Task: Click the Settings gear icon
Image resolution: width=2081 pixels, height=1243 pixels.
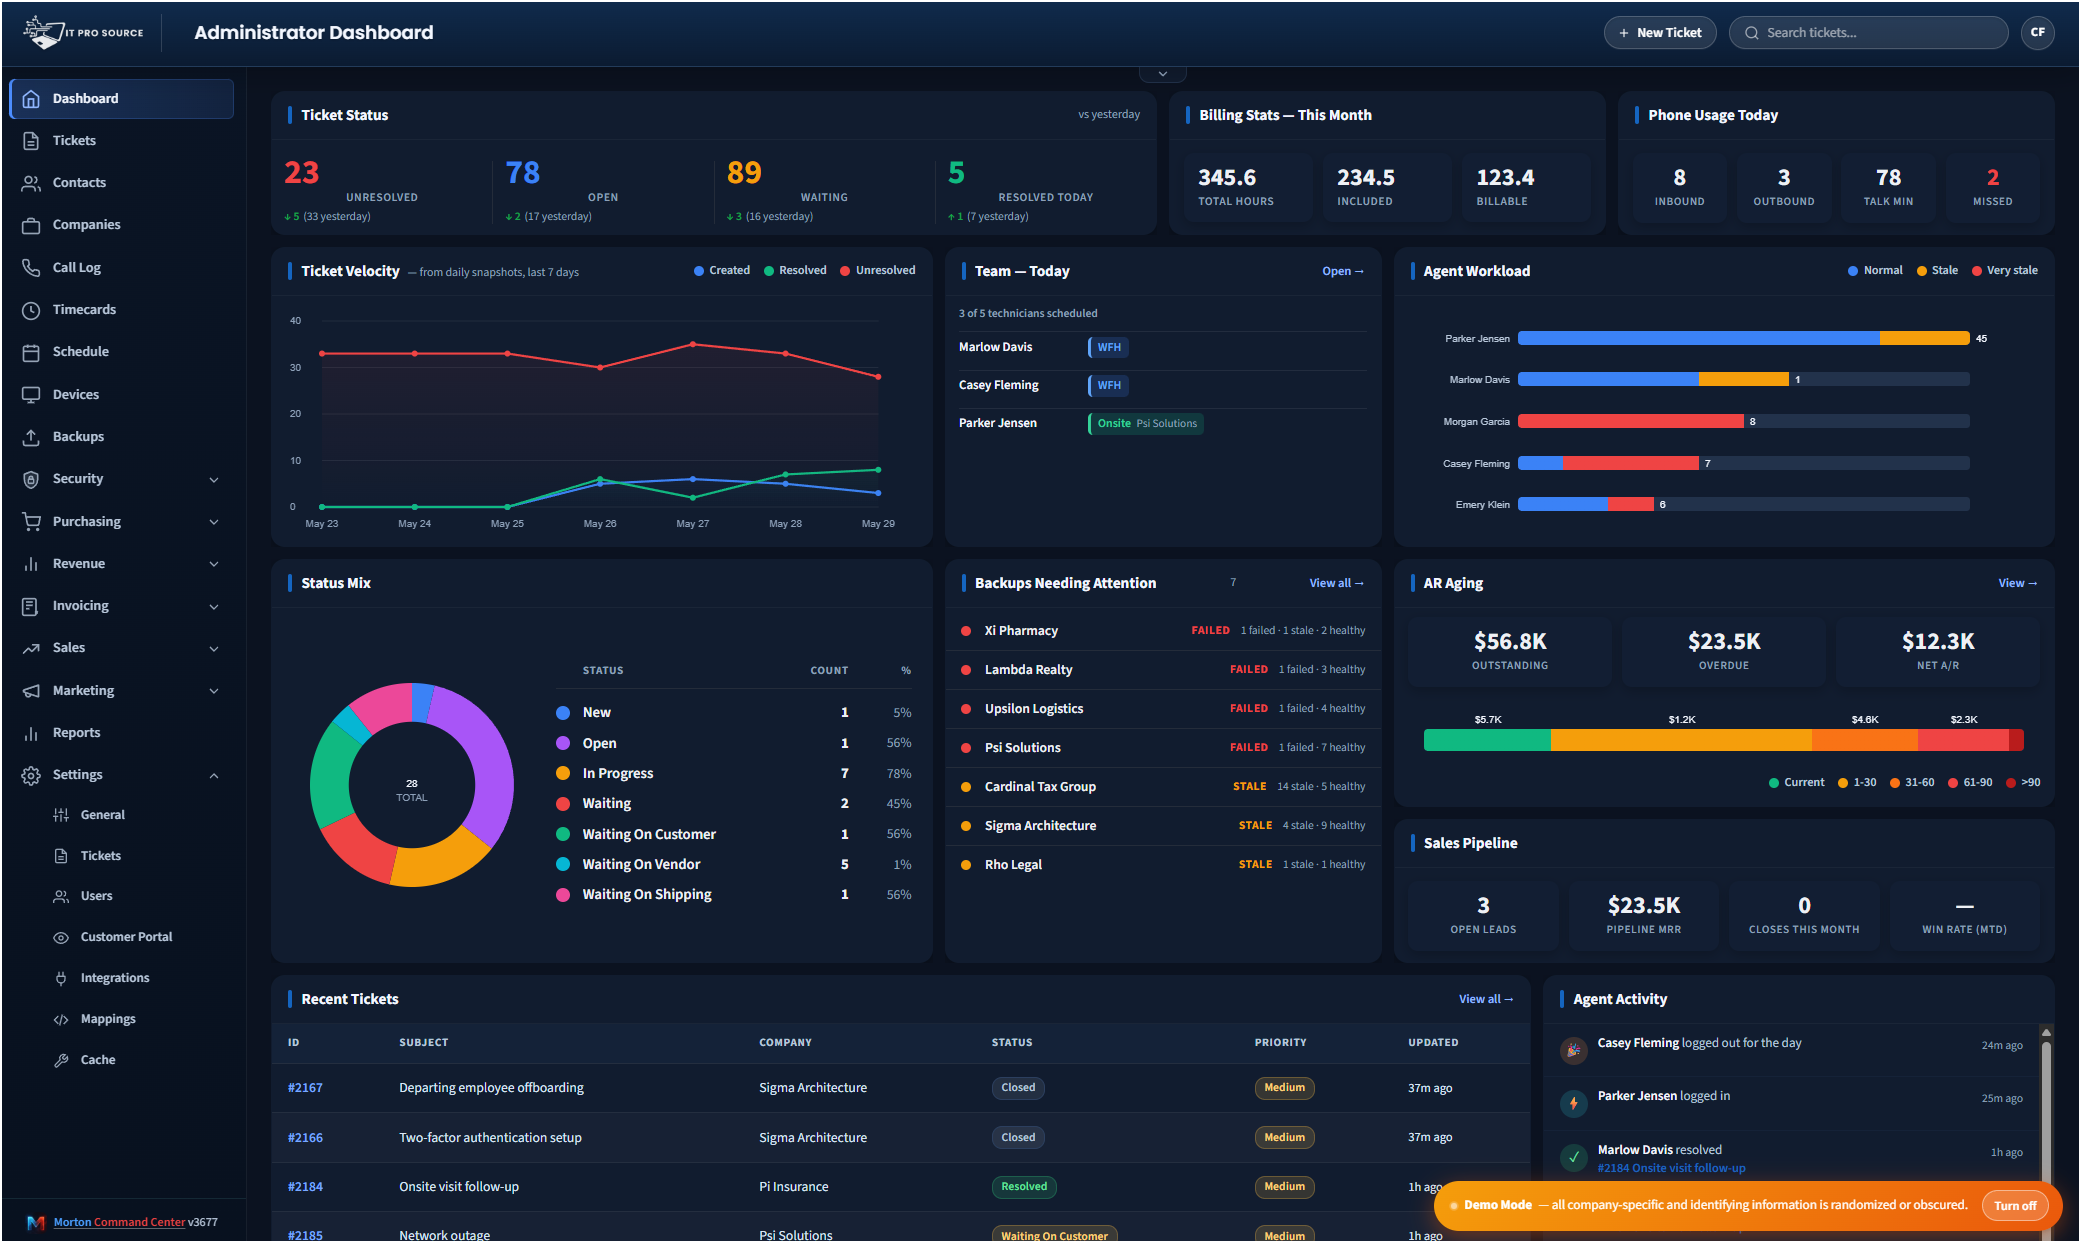Action: tap(31, 775)
